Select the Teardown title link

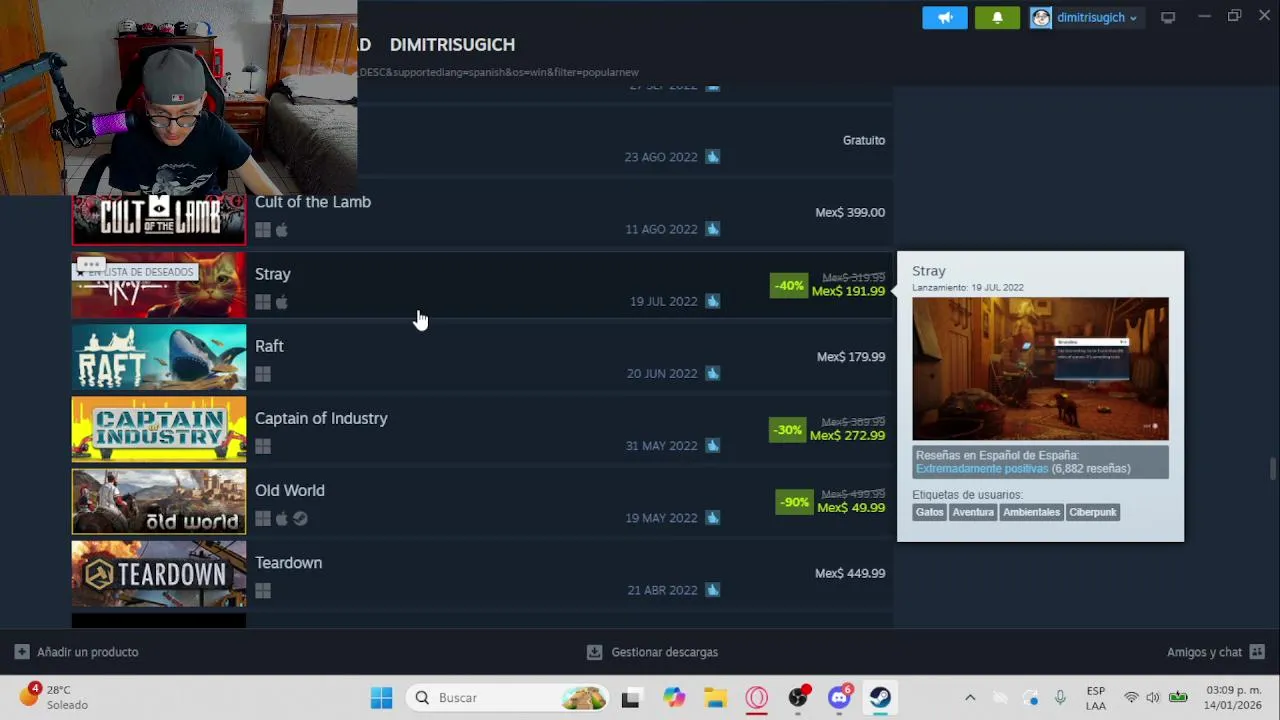(288, 562)
